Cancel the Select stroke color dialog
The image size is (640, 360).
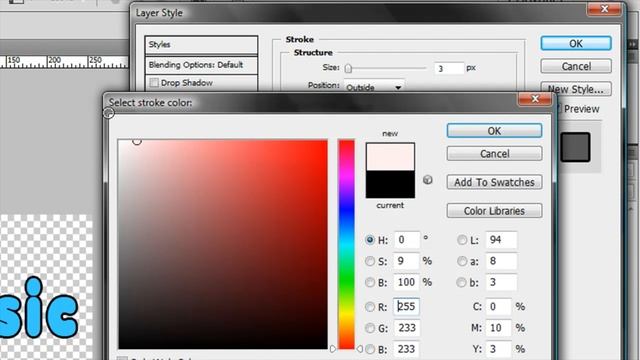(x=494, y=154)
